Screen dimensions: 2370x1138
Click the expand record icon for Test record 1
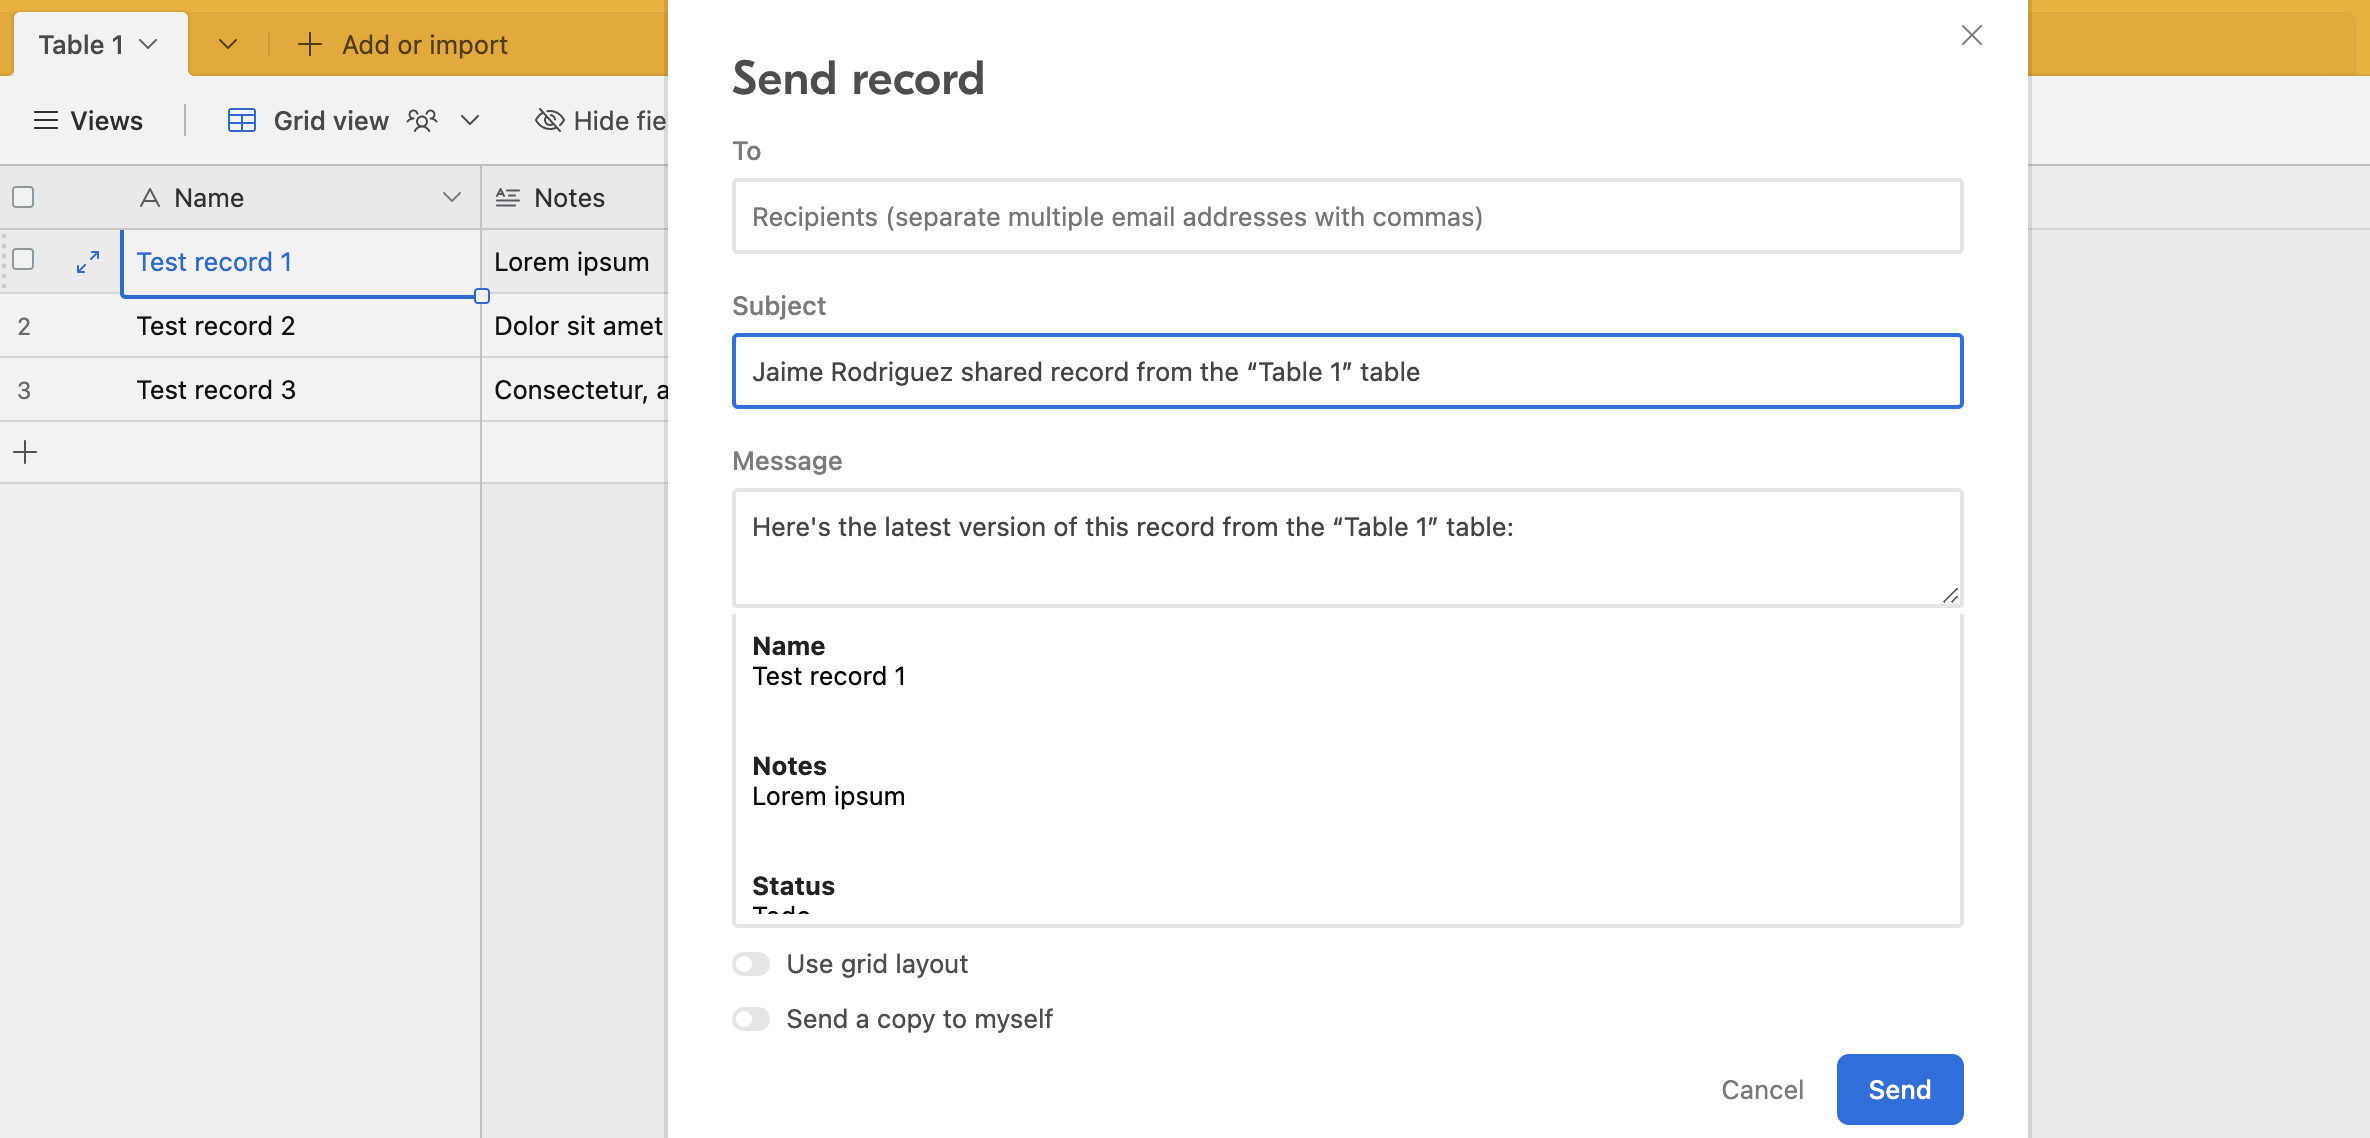click(x=86, y=261)
